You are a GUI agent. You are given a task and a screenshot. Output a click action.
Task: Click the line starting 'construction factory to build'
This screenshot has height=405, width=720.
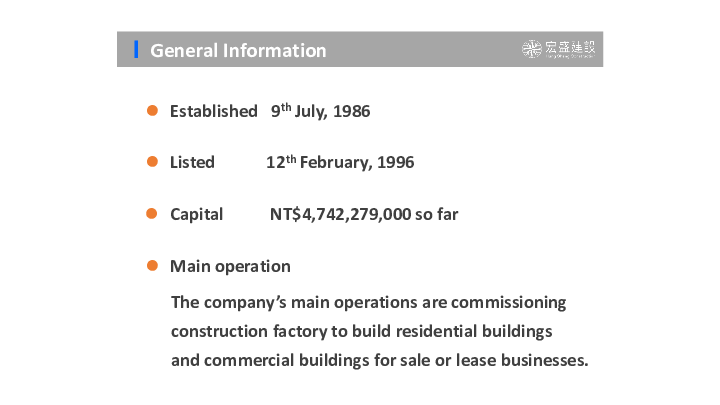click(362, 330)
